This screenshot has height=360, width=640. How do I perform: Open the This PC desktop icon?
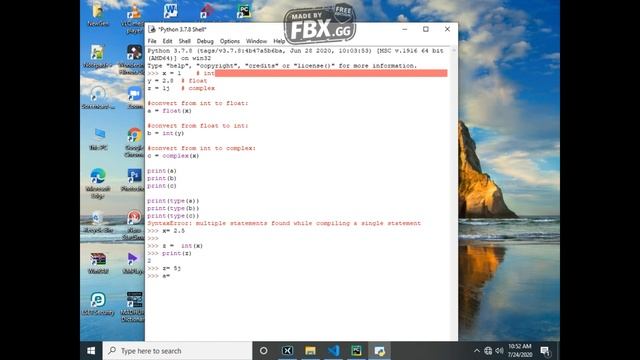tap(98, 139)
